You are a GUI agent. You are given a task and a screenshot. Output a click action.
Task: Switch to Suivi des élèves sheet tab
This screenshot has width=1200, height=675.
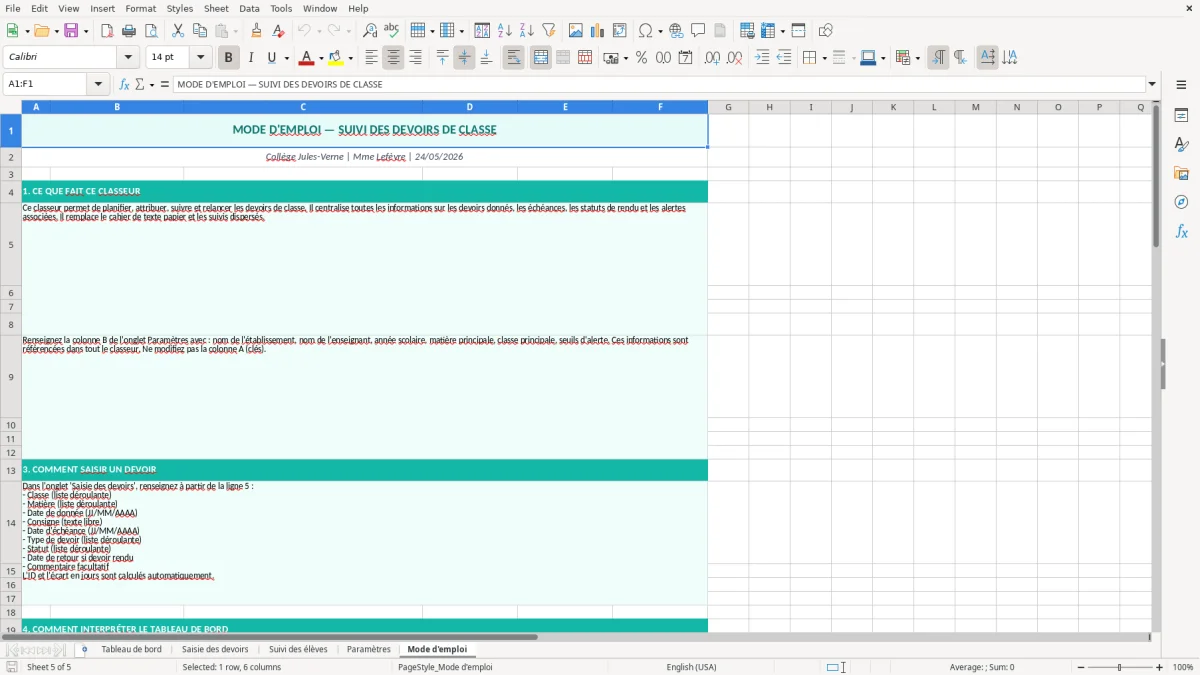click(298, 650)
